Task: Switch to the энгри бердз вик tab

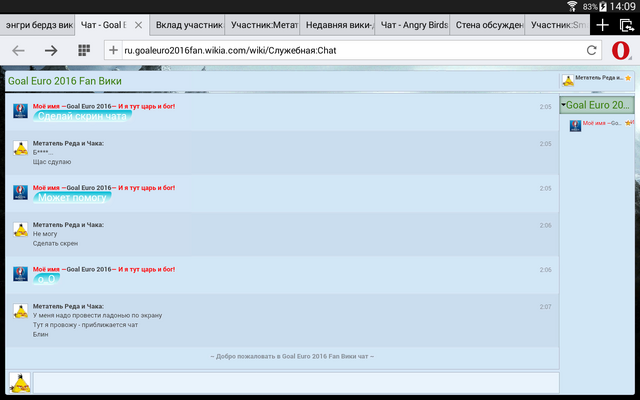Action: 37,25
